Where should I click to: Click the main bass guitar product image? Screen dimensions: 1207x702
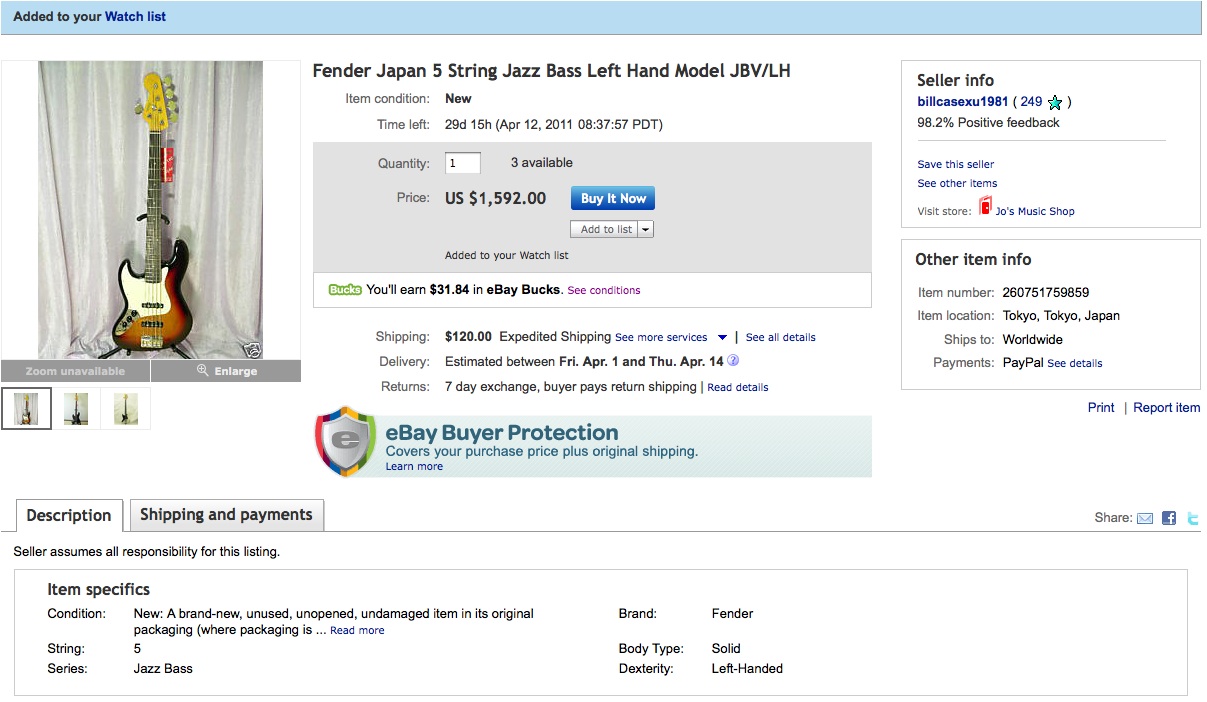[151, 210]
